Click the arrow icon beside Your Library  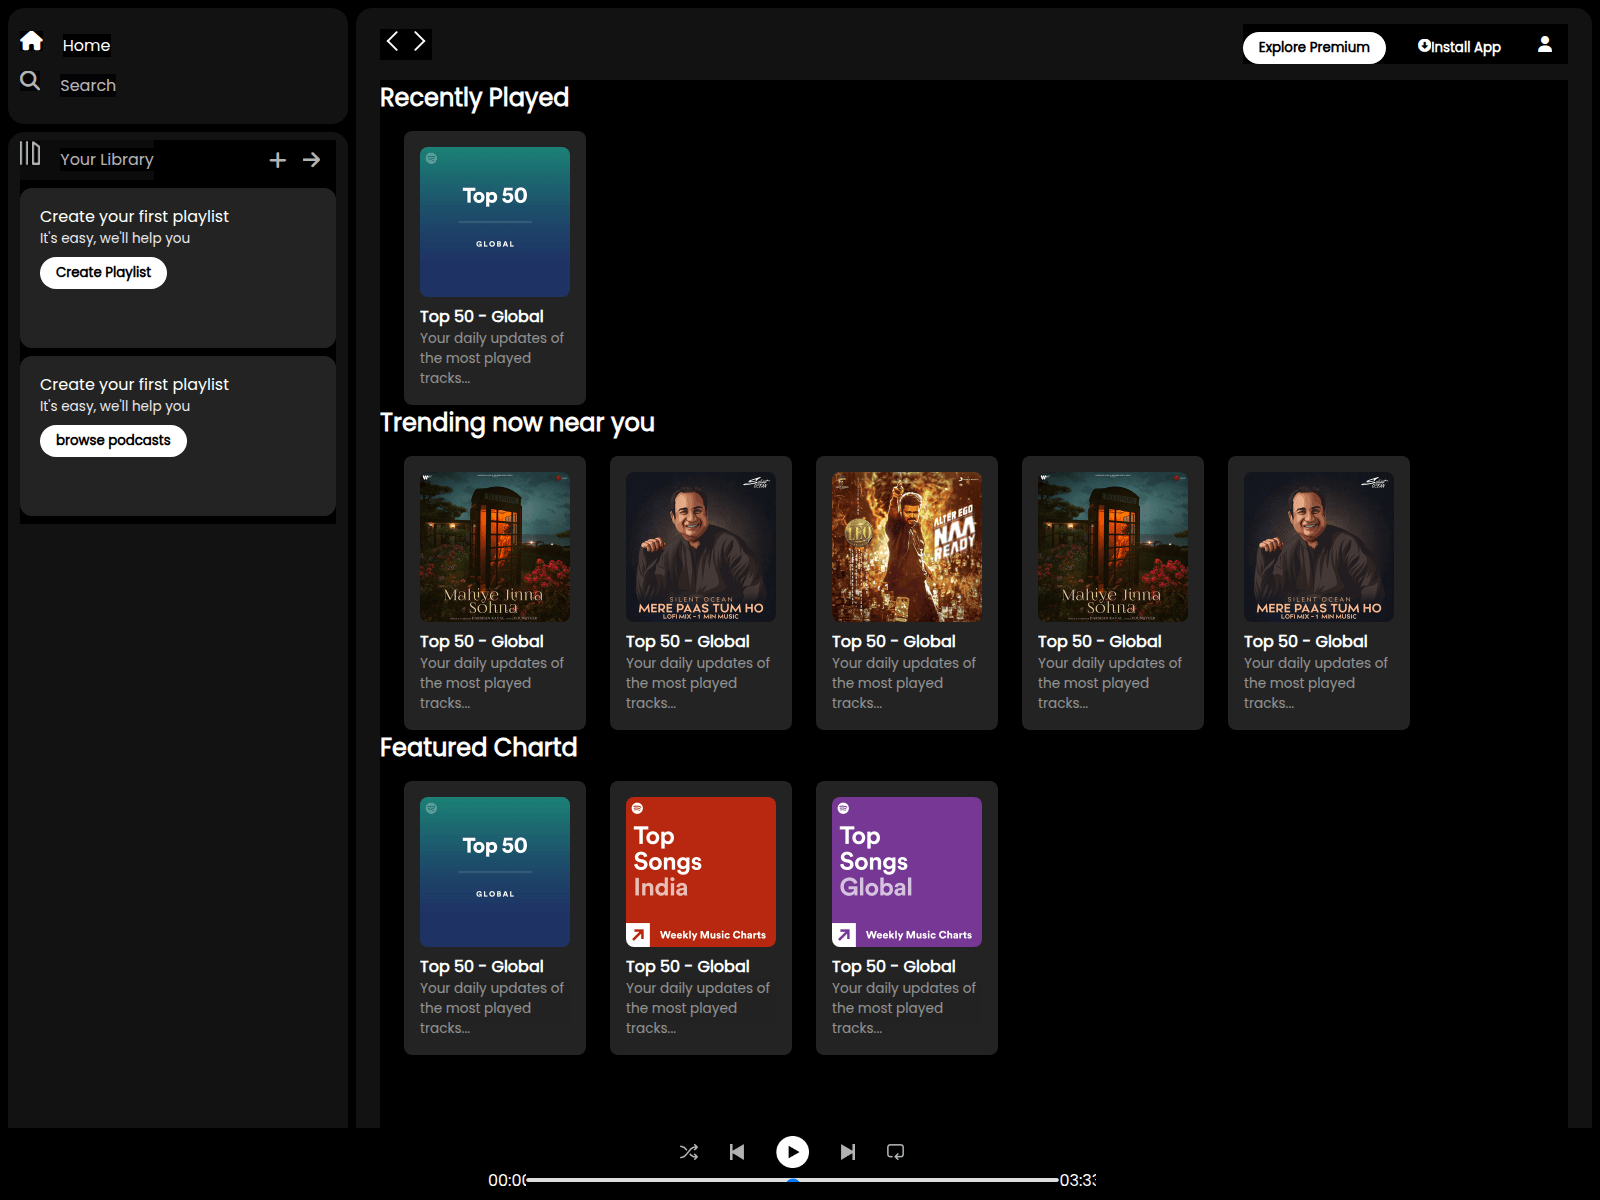point(312,160)
